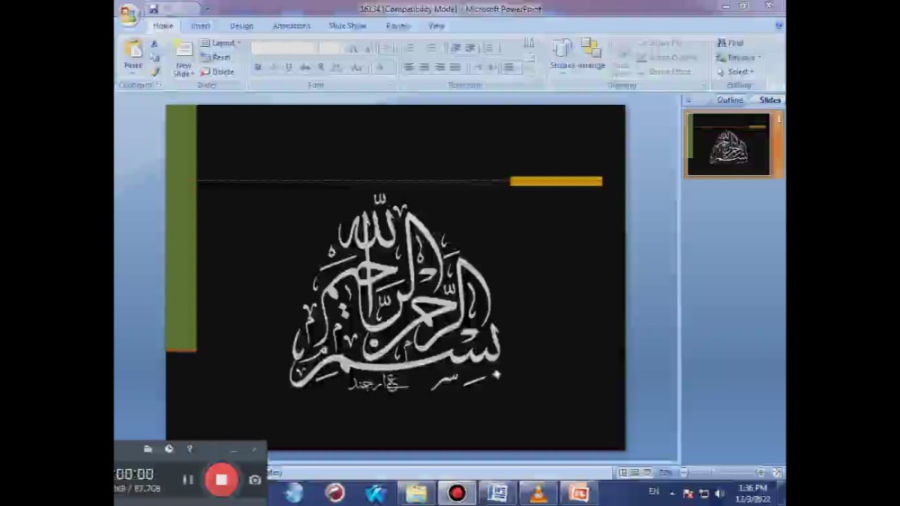Switch to the Outline pane tab
The width and height of the screenshot is (900, 506).
pyautogui.click(x=730, y=100)
